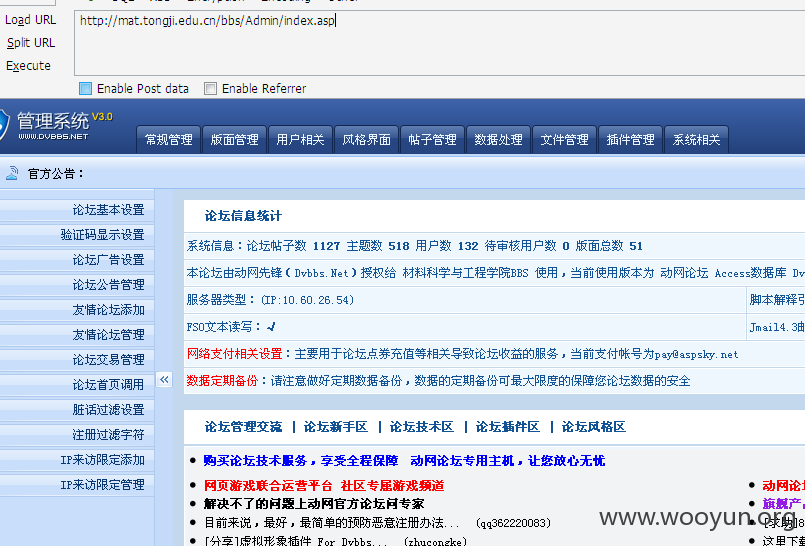Click the IP:10.60.26.54 server text
This screenshot has width=805, height=546.
[307, 300]
